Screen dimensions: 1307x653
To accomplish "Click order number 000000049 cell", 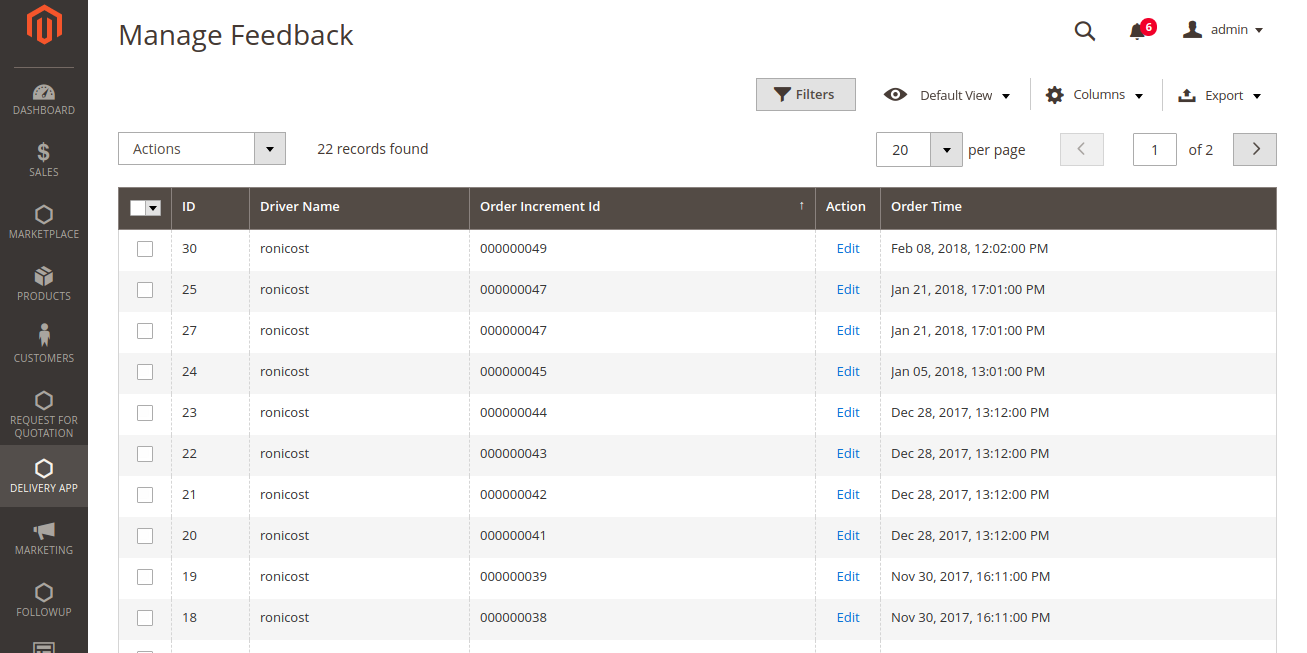I will pyautogui.click(x=642, y=249).
